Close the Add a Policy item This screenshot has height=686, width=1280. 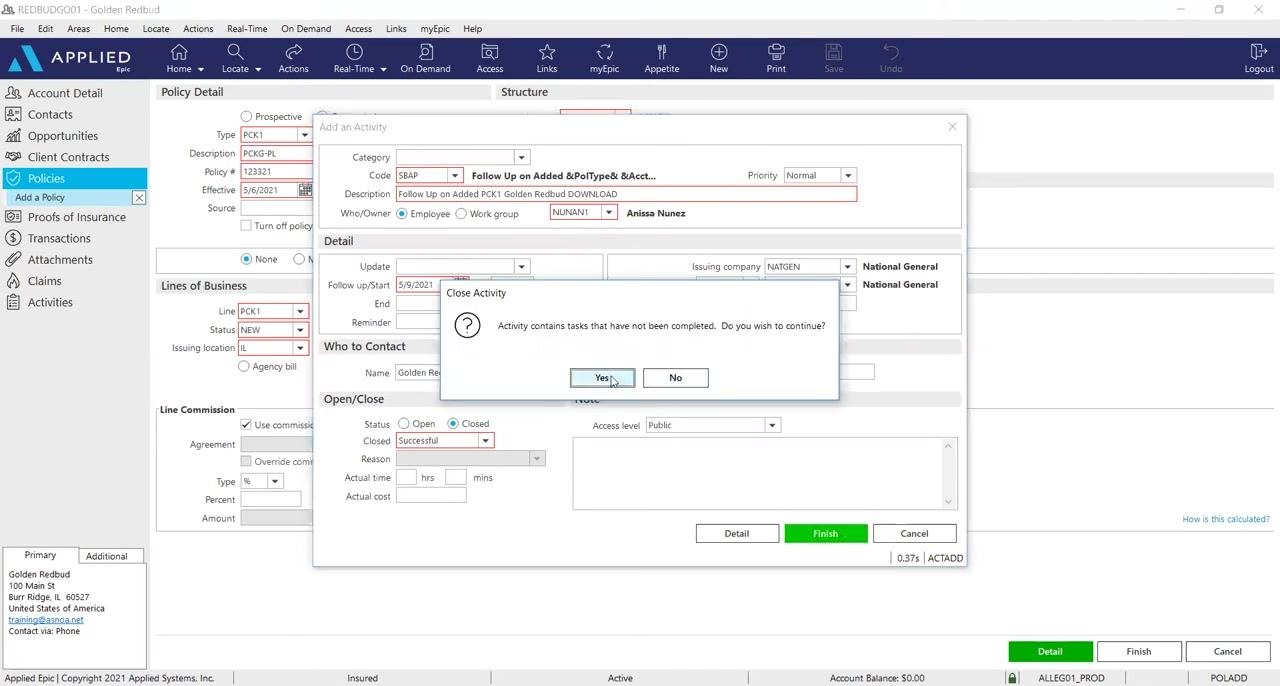point(139,198)
